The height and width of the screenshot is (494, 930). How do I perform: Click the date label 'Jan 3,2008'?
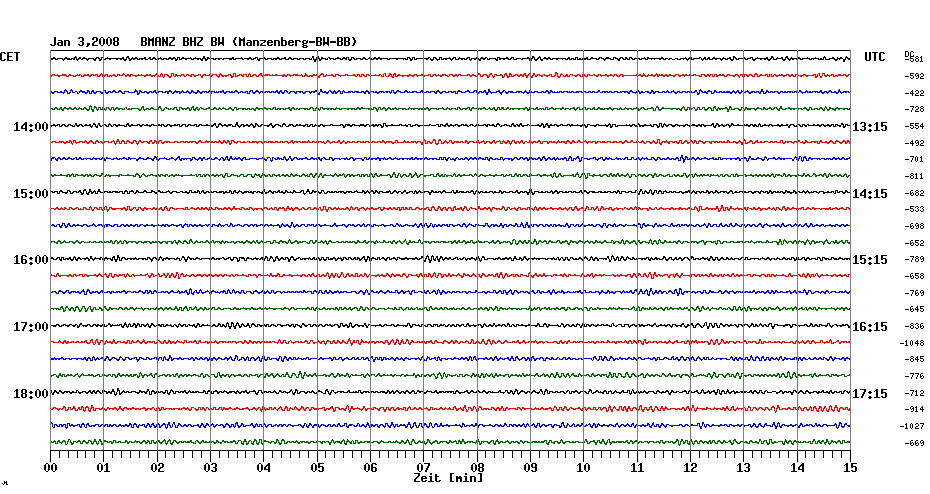pos(84,42)
